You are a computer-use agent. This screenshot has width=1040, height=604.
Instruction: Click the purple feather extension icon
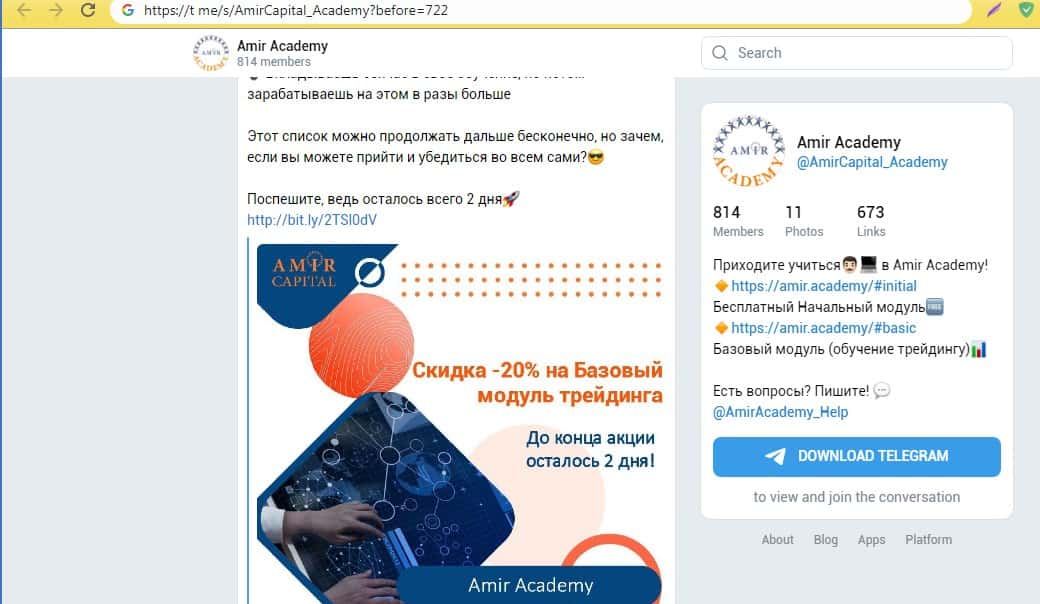click(x=994, y=10)
